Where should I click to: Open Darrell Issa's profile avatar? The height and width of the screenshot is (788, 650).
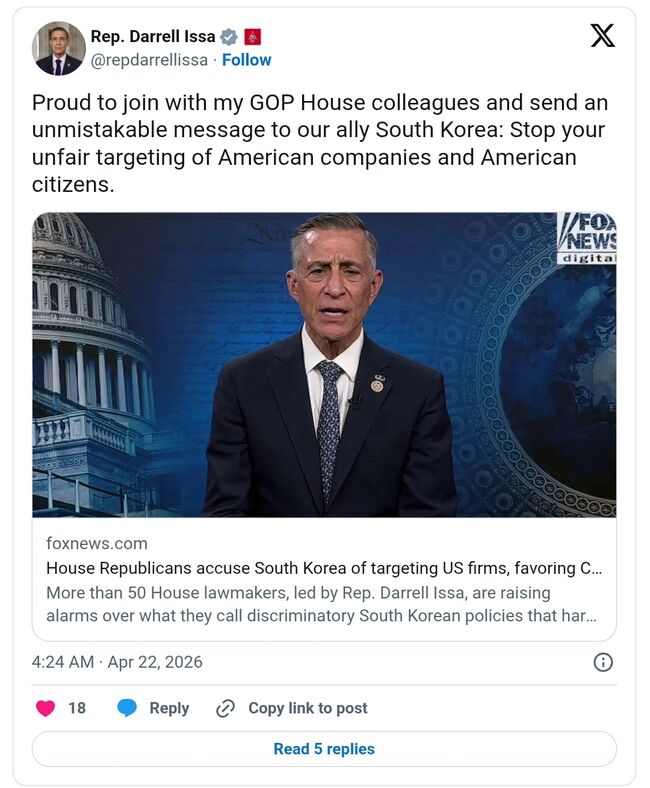point(58,48)
